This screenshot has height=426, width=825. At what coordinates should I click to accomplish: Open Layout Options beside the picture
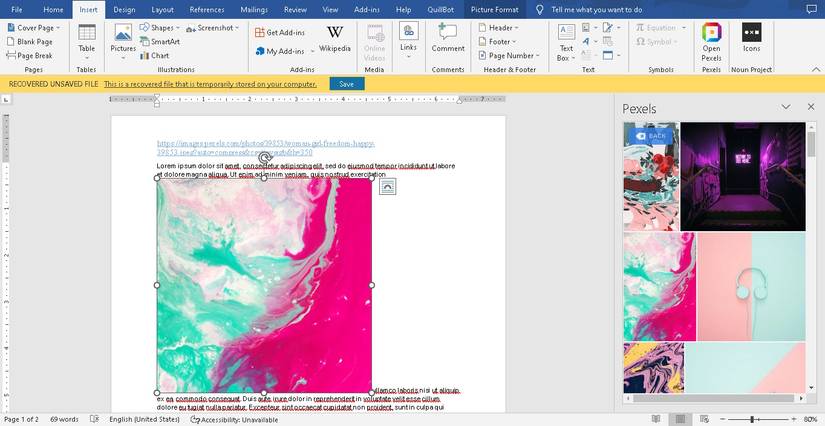pos(387,187)
